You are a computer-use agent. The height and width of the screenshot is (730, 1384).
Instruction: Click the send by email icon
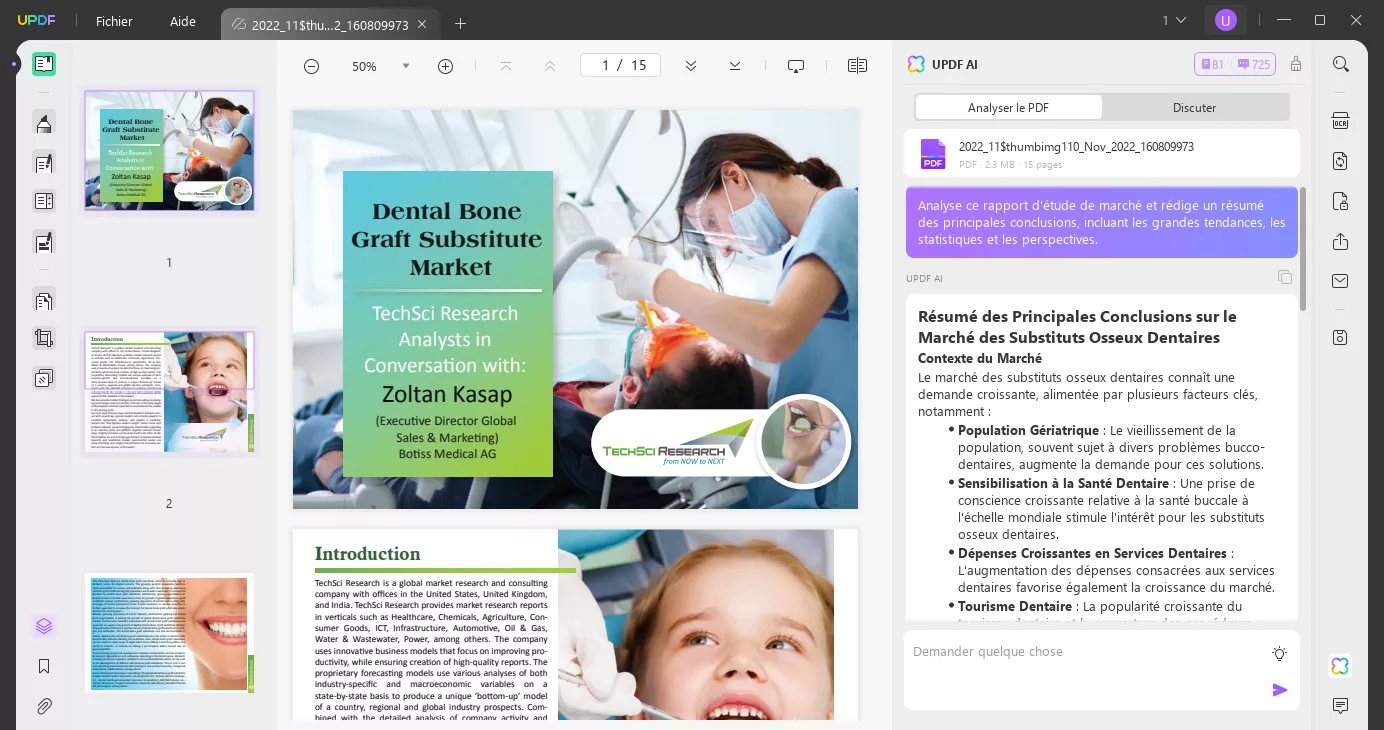(1340, 281)
